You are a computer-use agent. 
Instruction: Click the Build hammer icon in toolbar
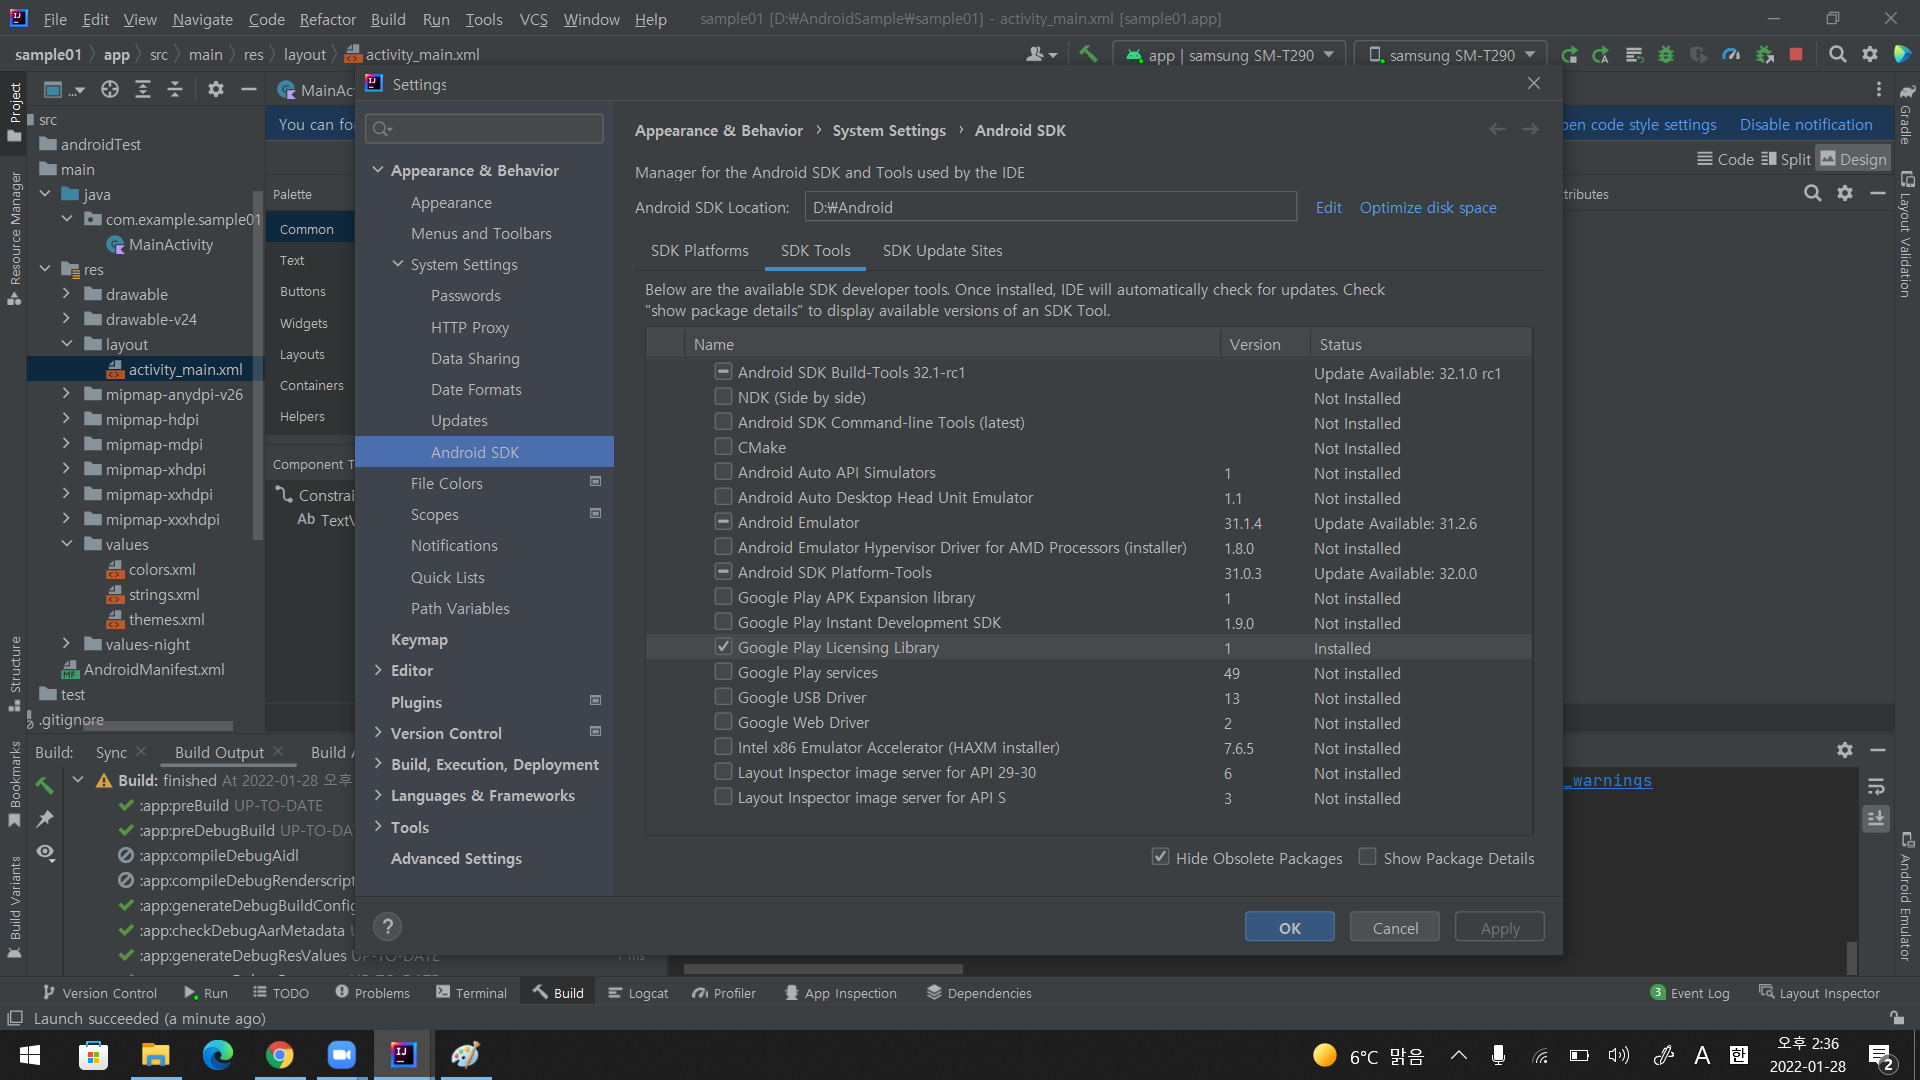pos(1088,55)
